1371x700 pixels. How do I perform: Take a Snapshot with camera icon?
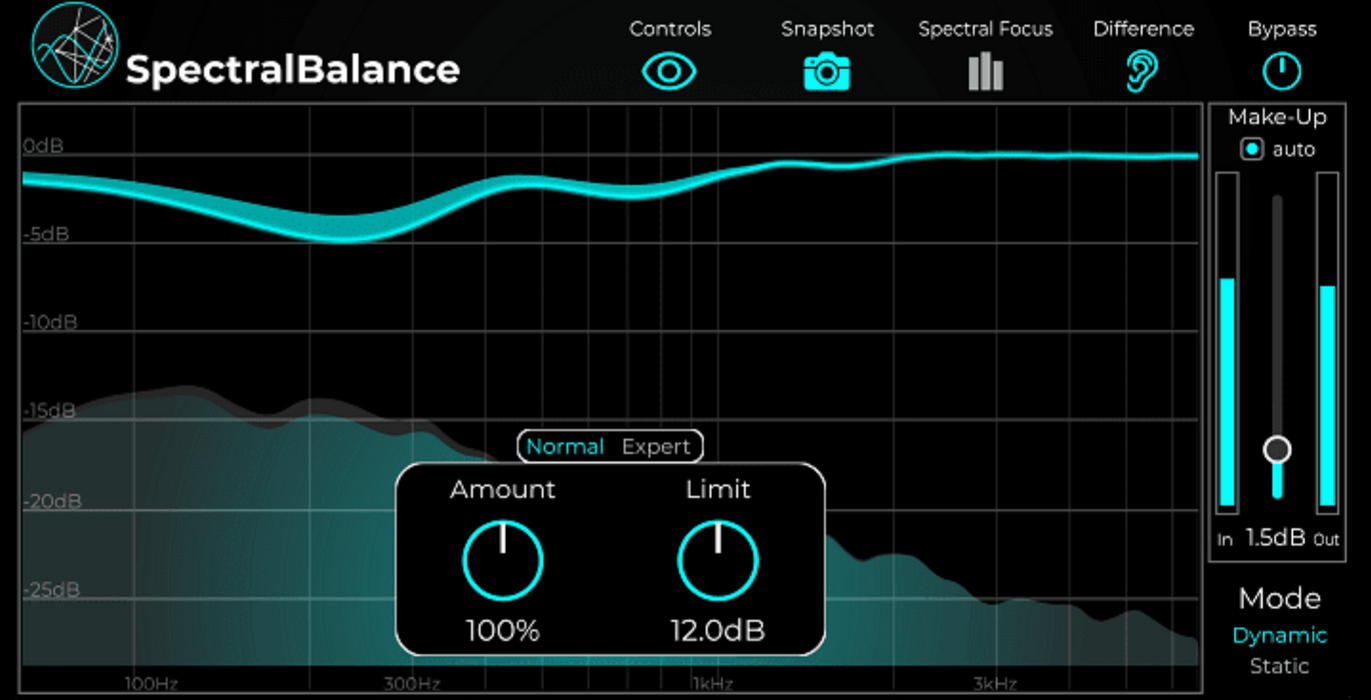(x=827, y=71)
